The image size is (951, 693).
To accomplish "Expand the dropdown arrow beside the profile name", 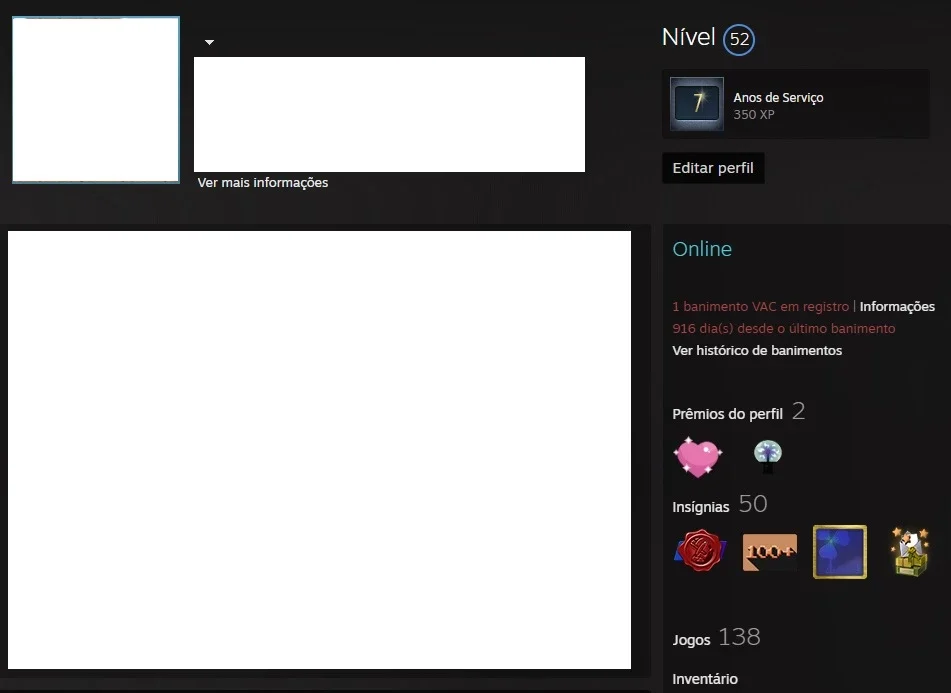I will pyautogui.click(x=209, y=42).
